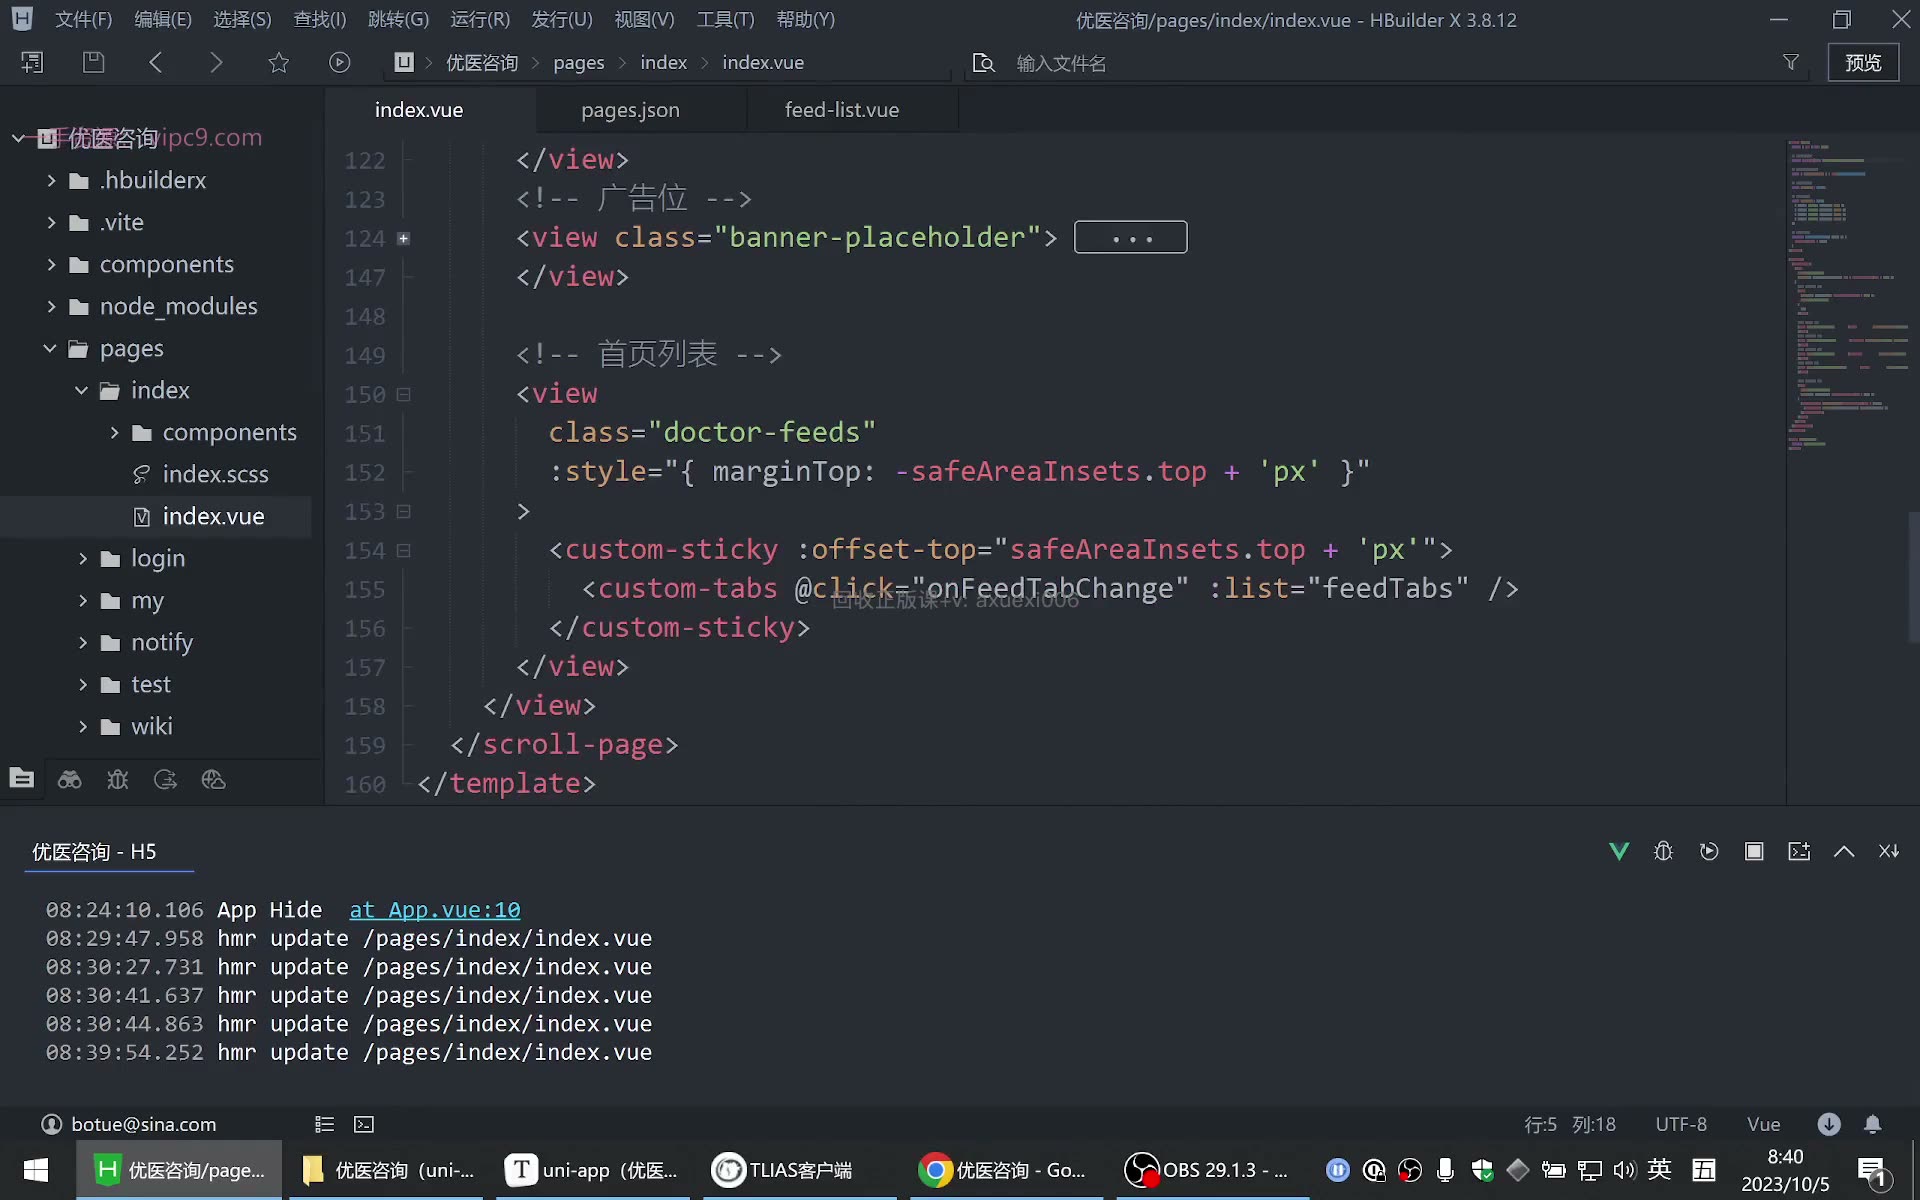The image size is (1920, 1200).
Task: Switch to the feed-list.vue tab
Action: tap(842, 110)
